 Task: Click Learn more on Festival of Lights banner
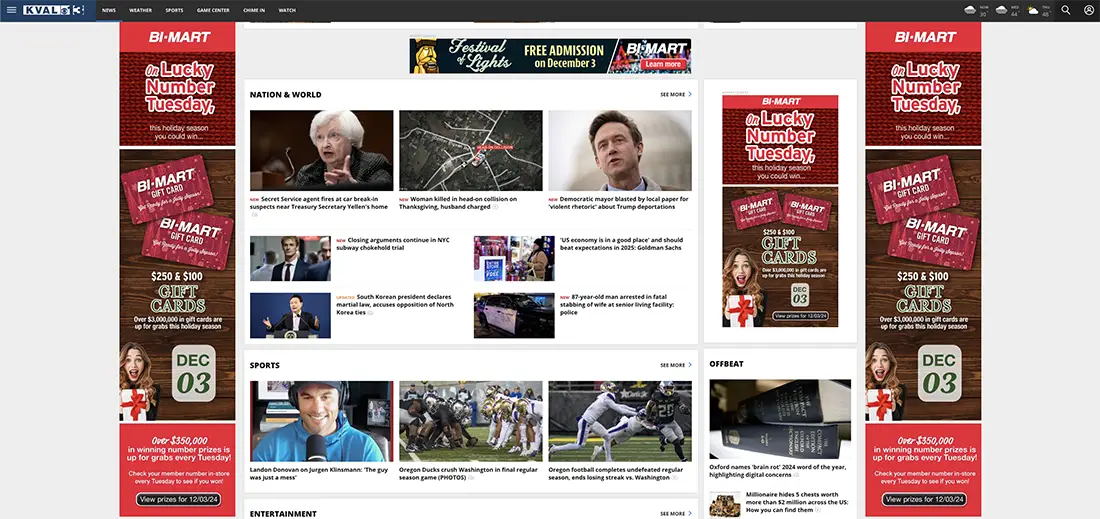(x=663, y=64)
